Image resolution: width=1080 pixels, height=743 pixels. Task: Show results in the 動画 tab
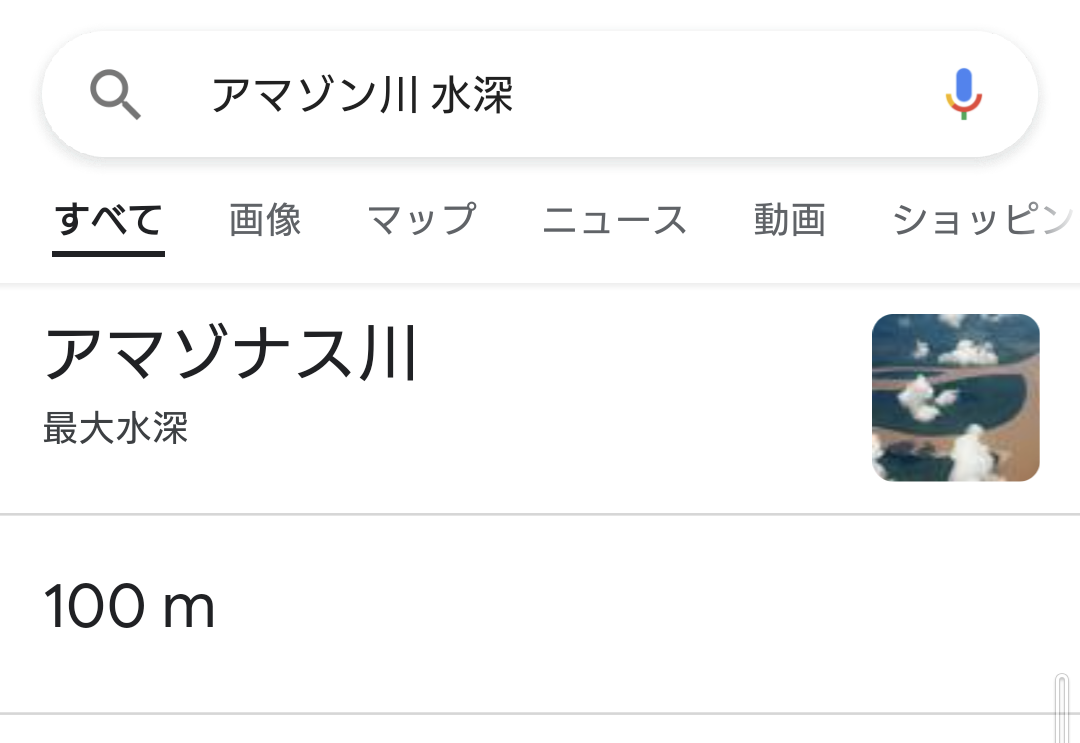[x=789, y=219]
